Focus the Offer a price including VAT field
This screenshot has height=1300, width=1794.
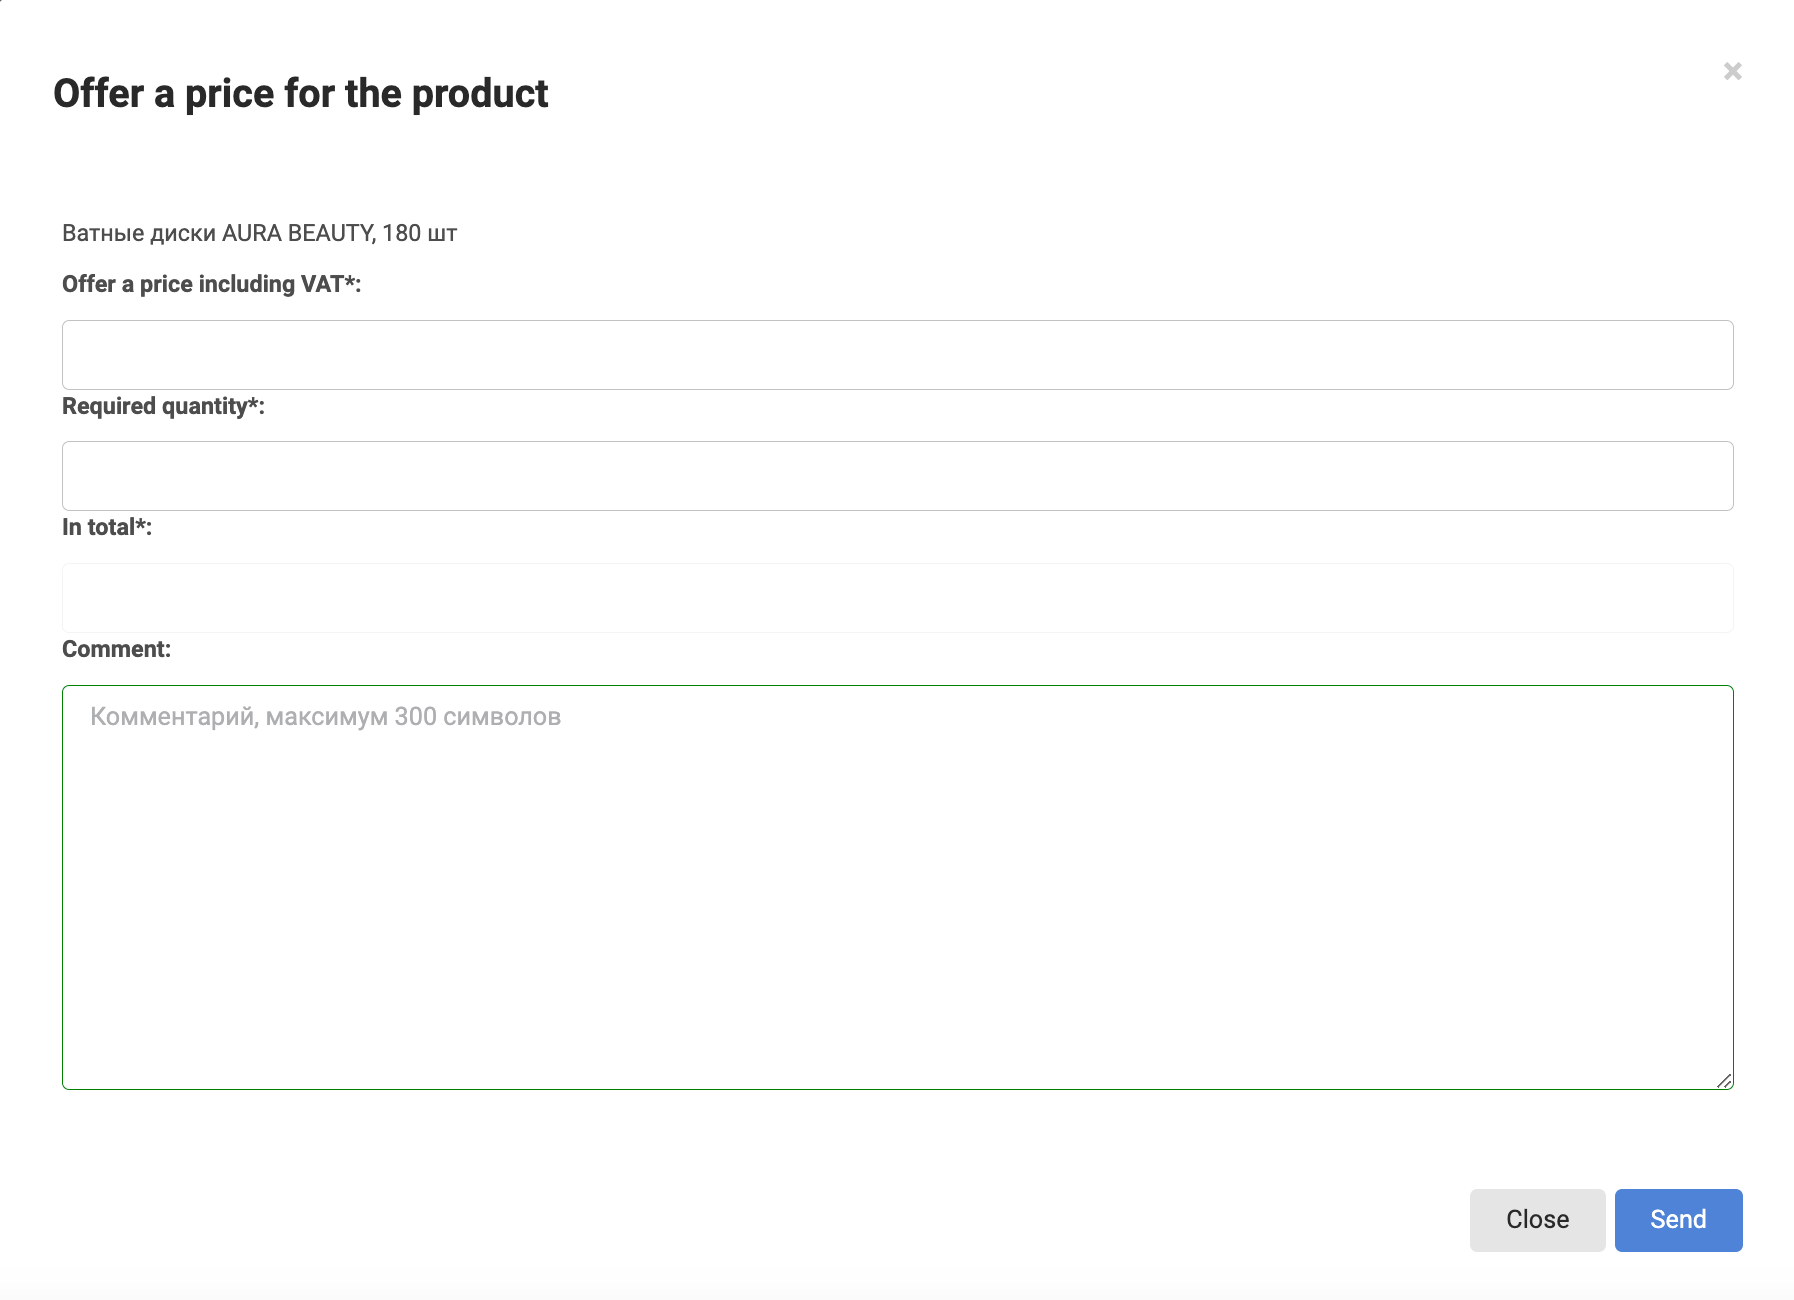(x=897, y=355)
